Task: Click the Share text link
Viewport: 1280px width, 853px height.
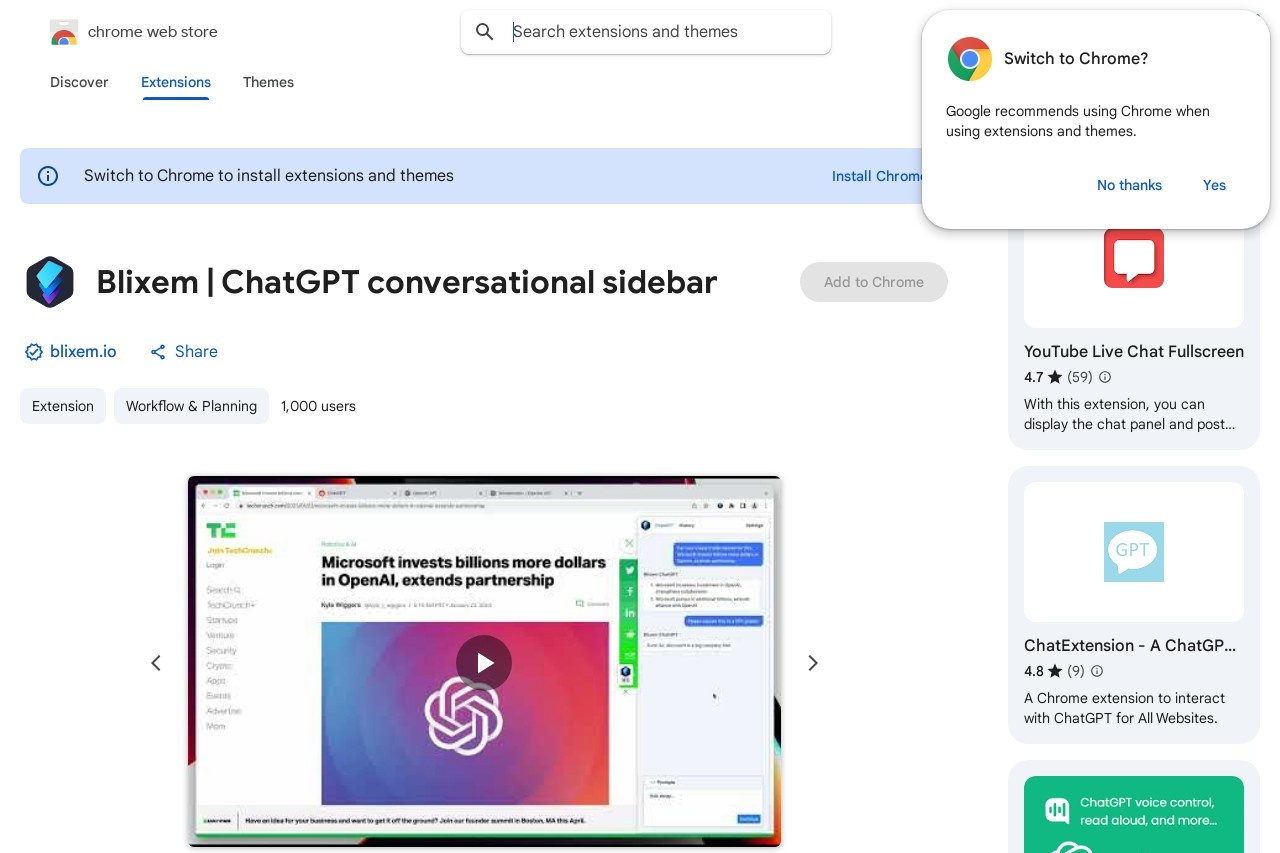Action: (x=196, y=352)
